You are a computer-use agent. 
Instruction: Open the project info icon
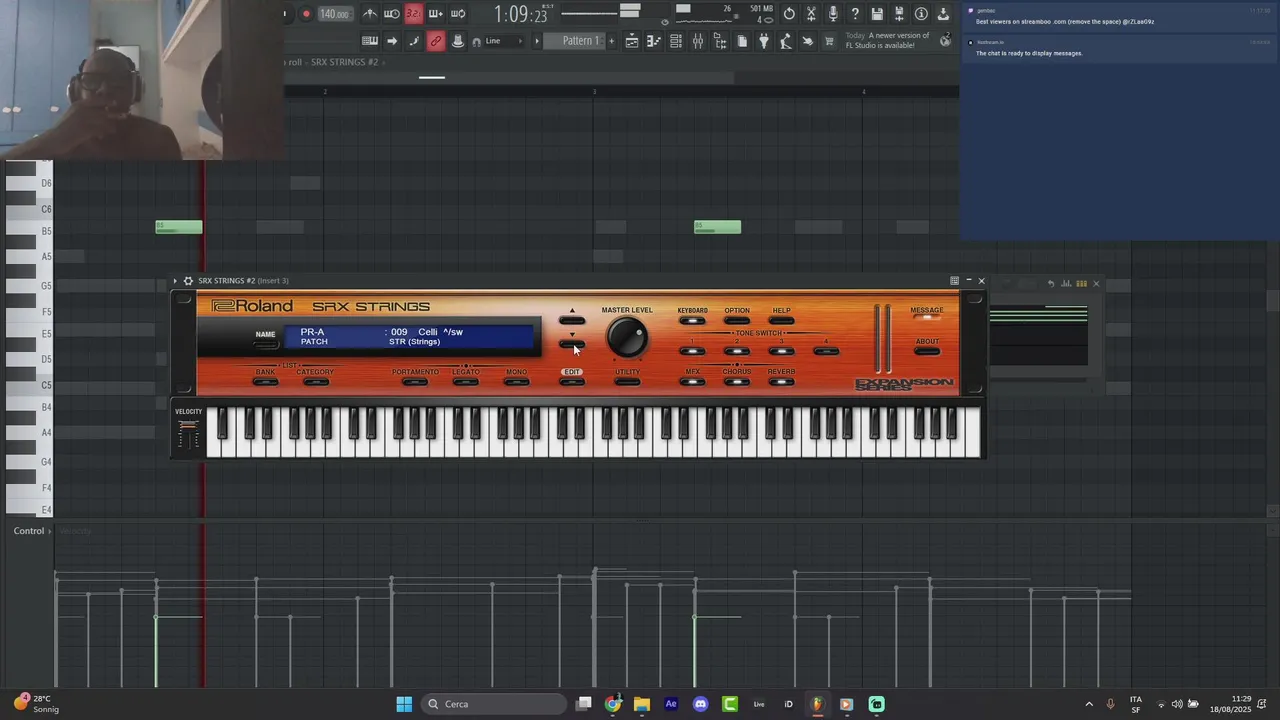921,14
